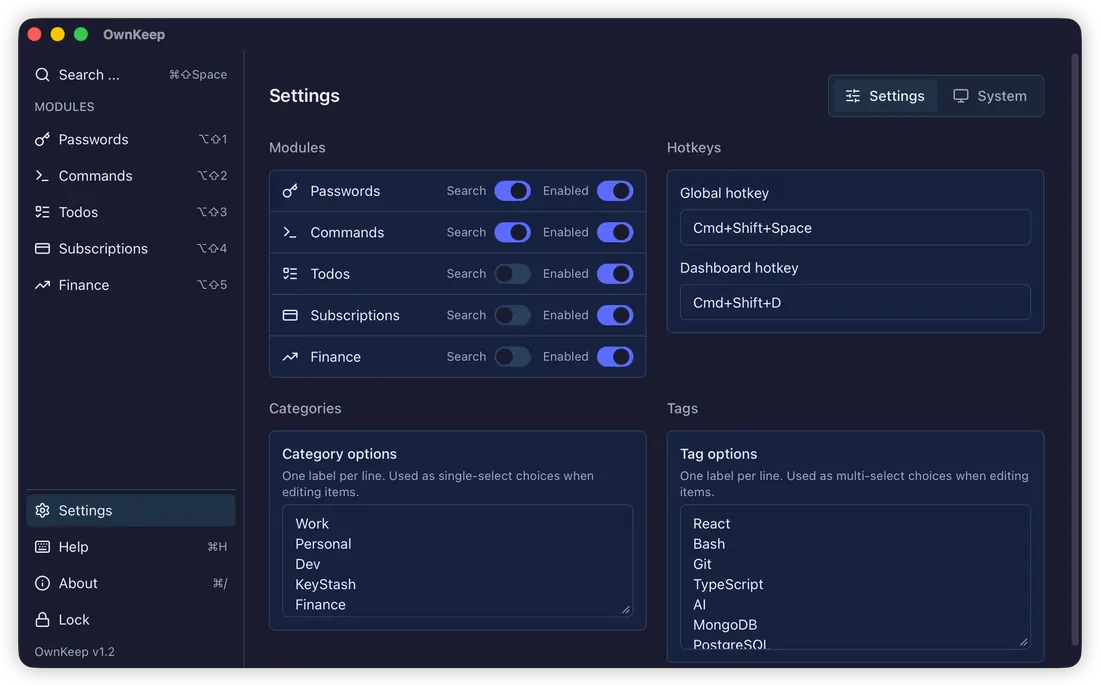1100x686 pixels.
Task: Click inside the Category options textarea
Action: tap(457, 561)
